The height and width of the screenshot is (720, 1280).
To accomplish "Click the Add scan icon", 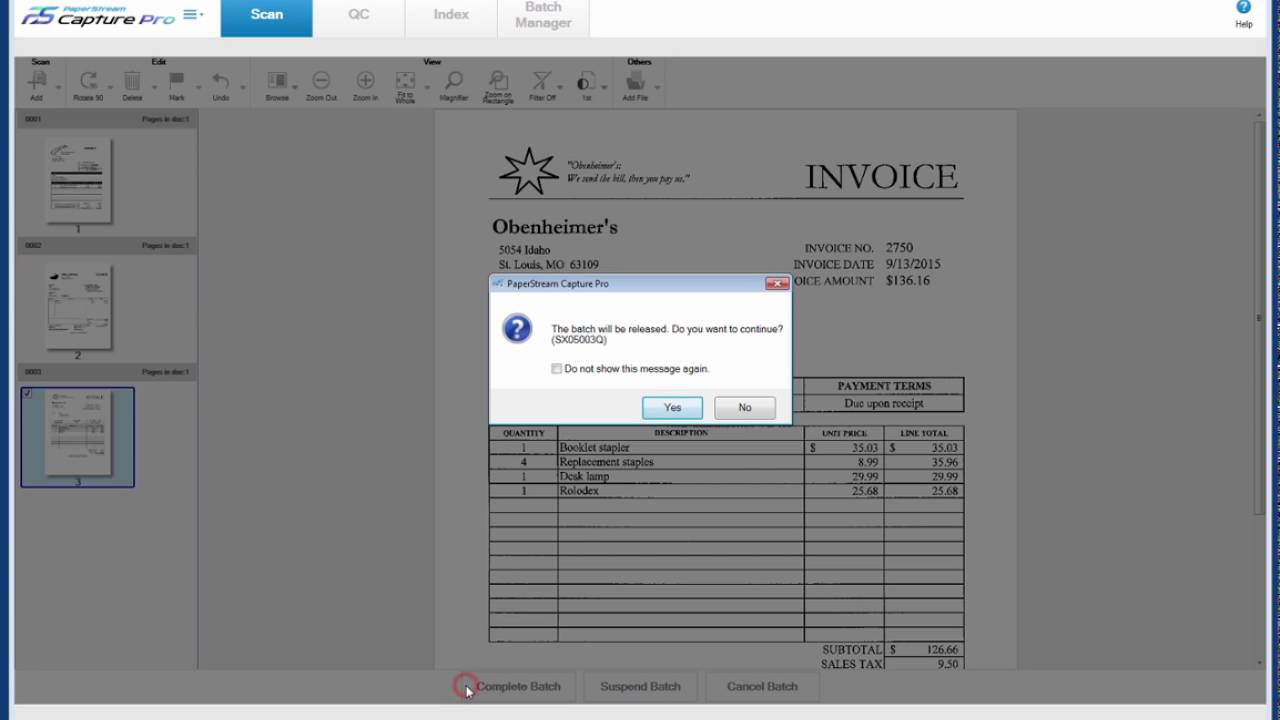I will pos(37,81).
